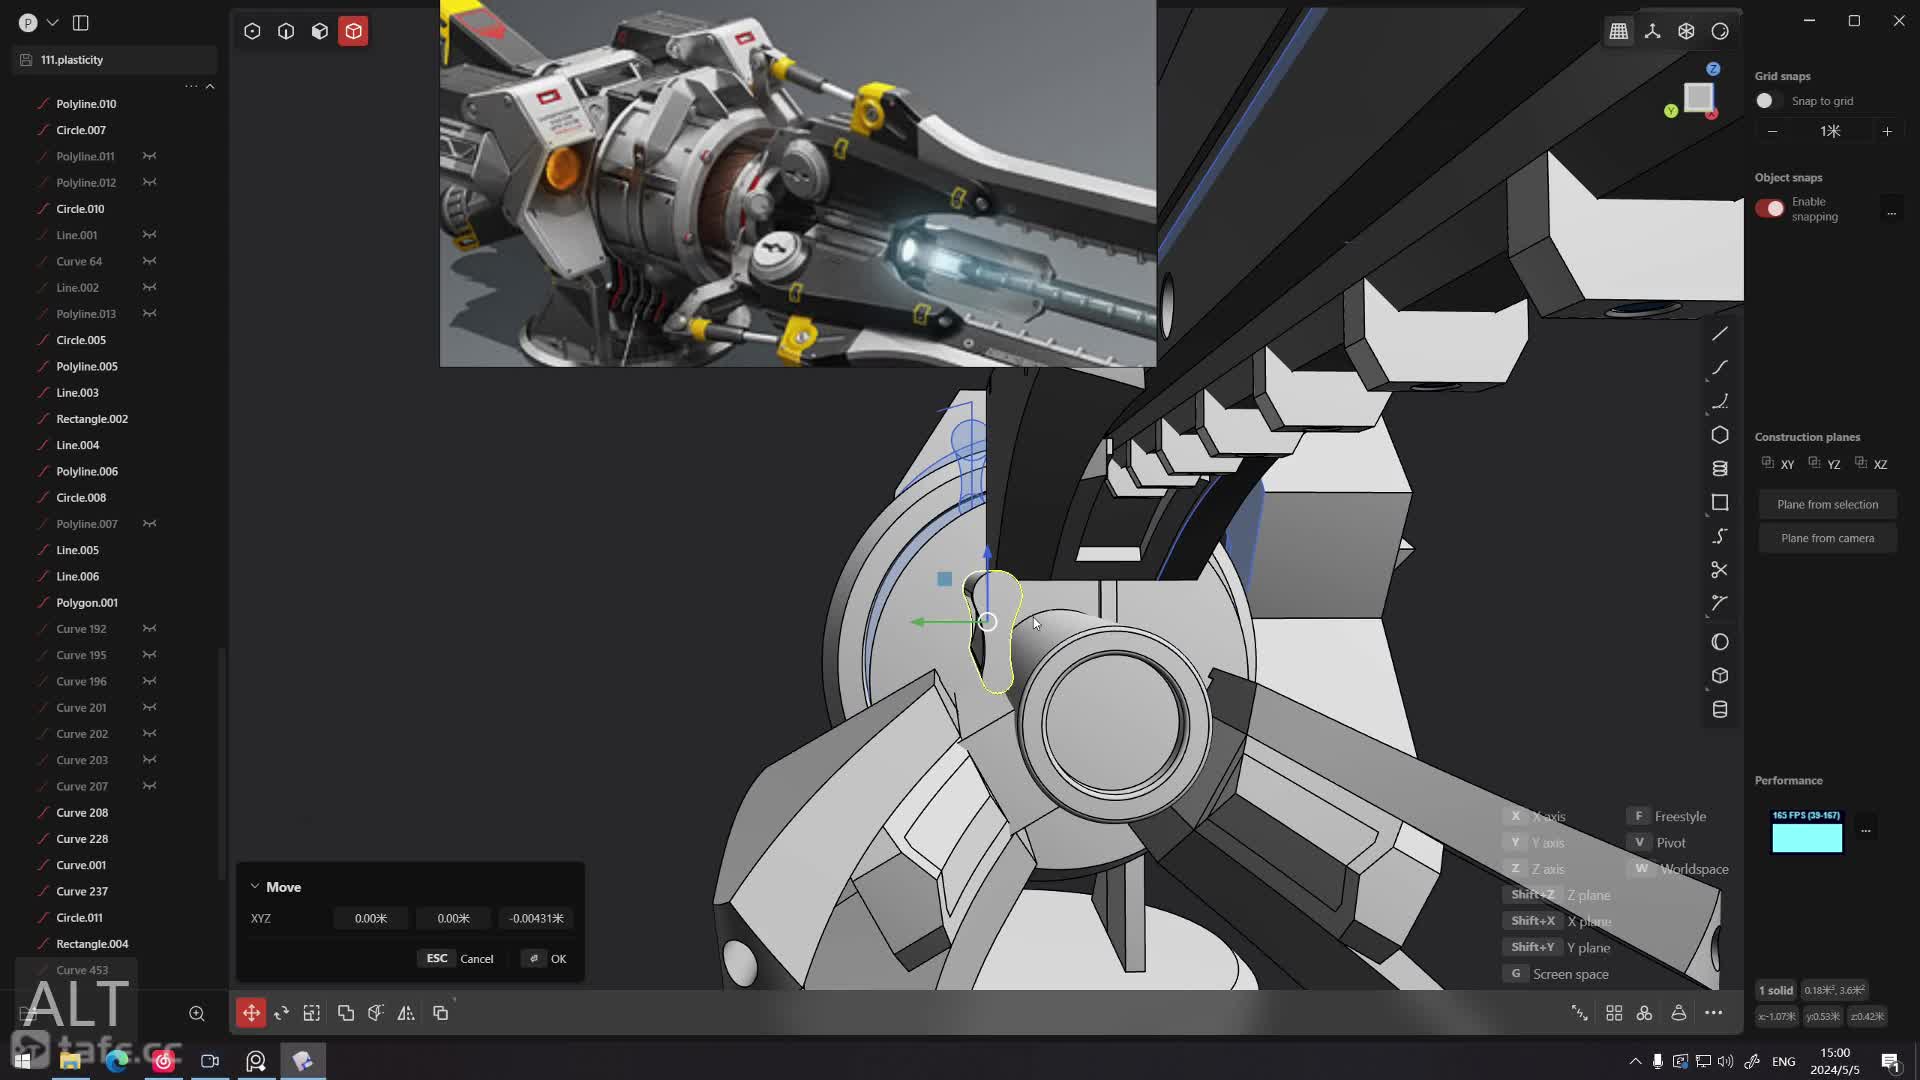Select the Spiral tool icon
The width and height of the screenshot is (1920, 1080).
coord(1720,469)
